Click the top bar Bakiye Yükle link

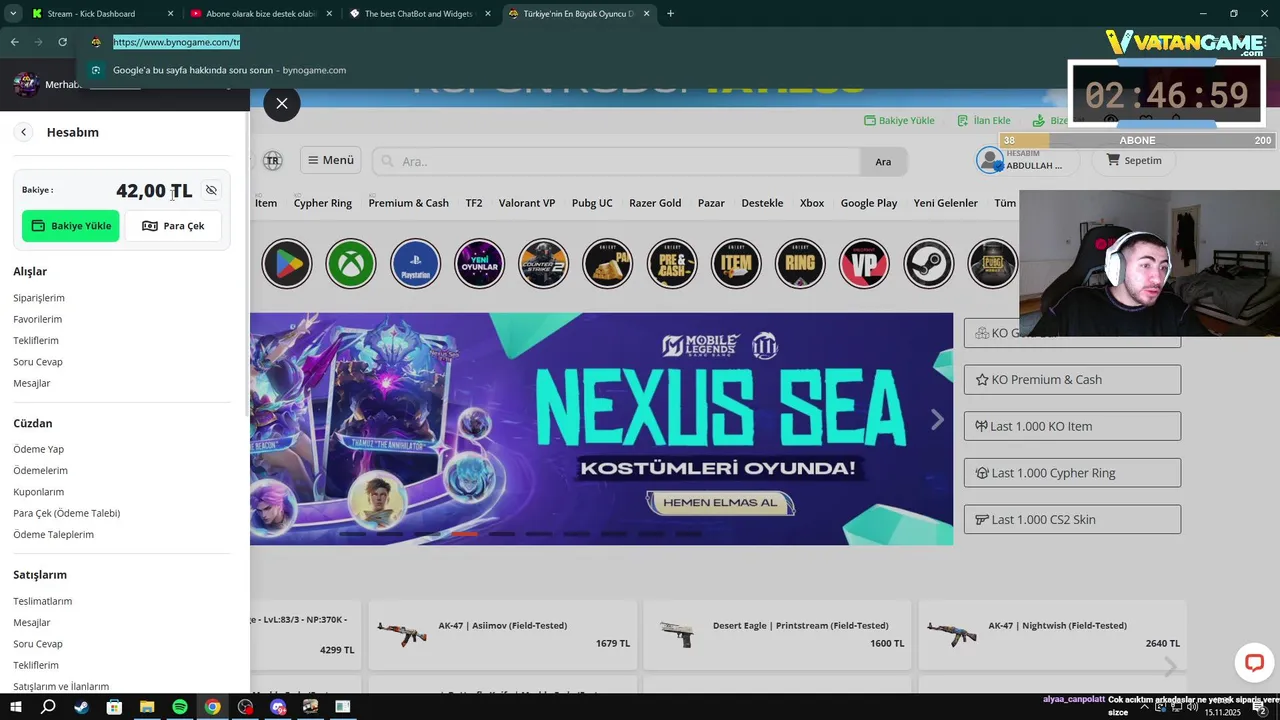pos(899,120)
